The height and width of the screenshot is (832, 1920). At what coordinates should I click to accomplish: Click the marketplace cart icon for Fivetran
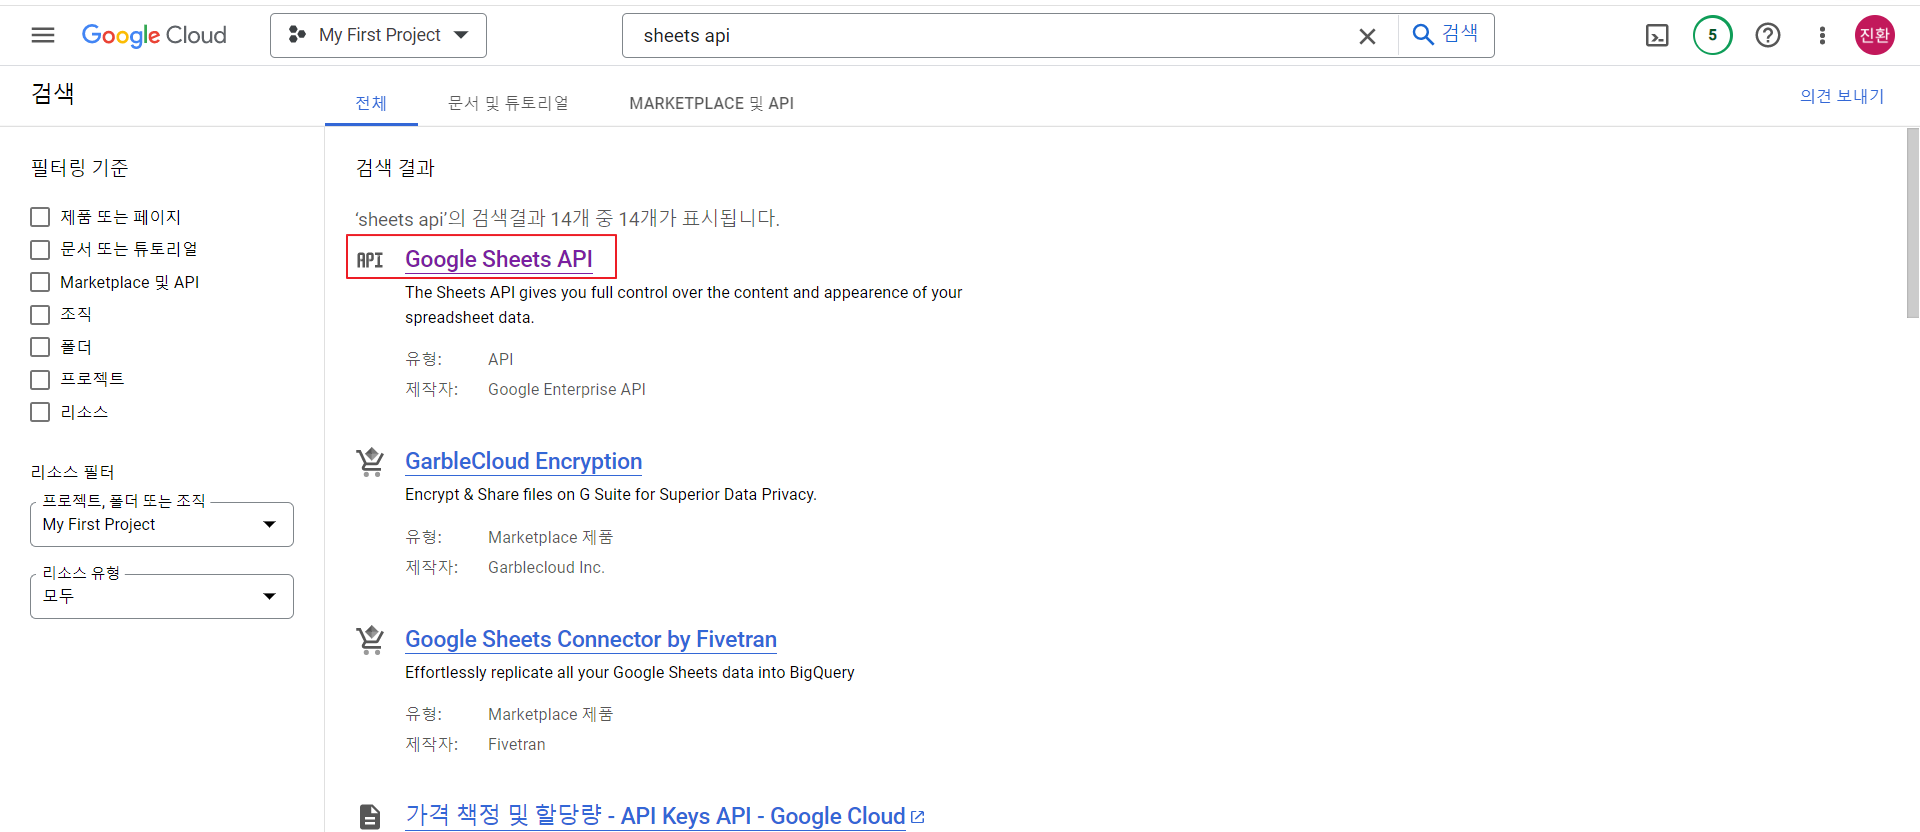[370, 640]
